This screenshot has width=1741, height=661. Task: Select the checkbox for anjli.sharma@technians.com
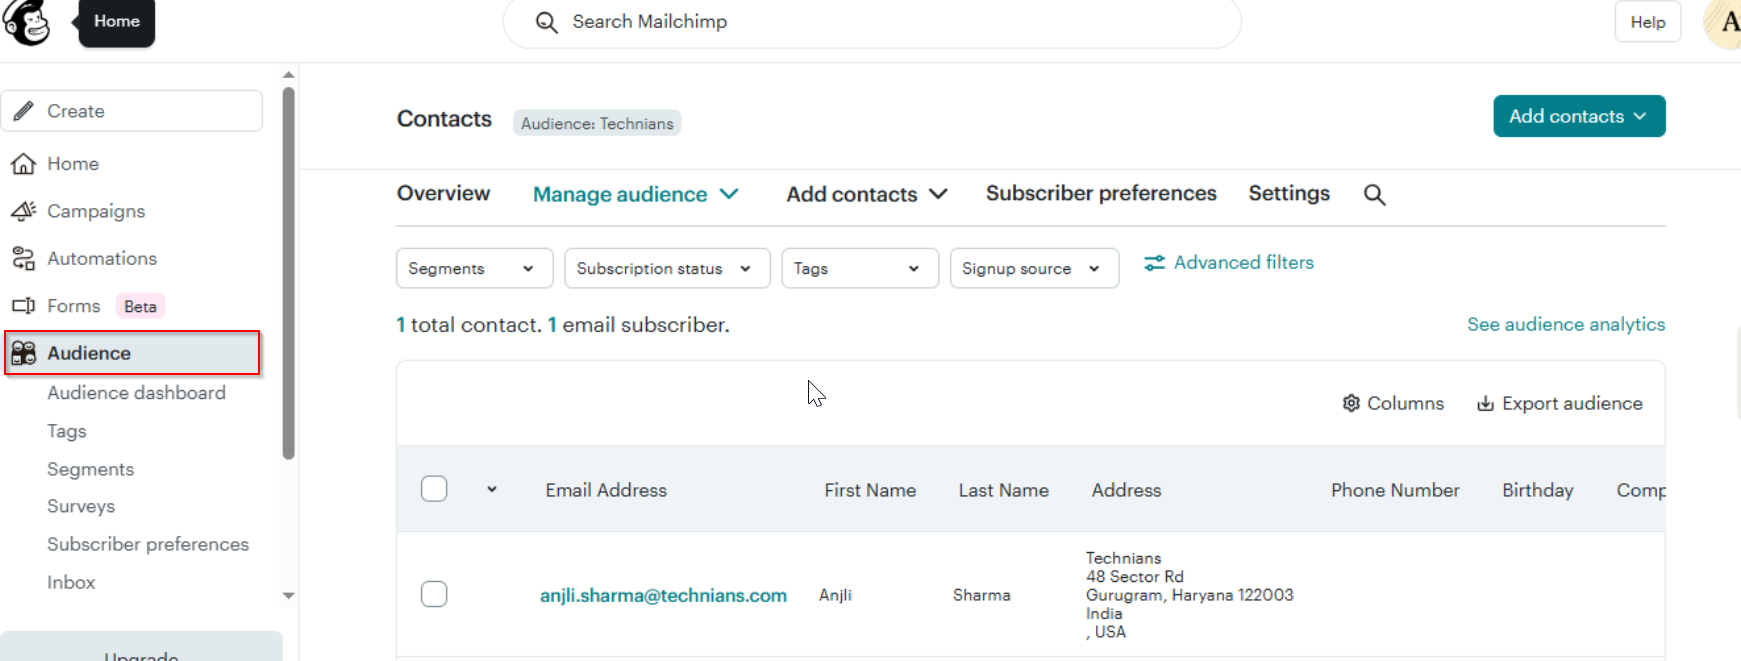[434, 594]
